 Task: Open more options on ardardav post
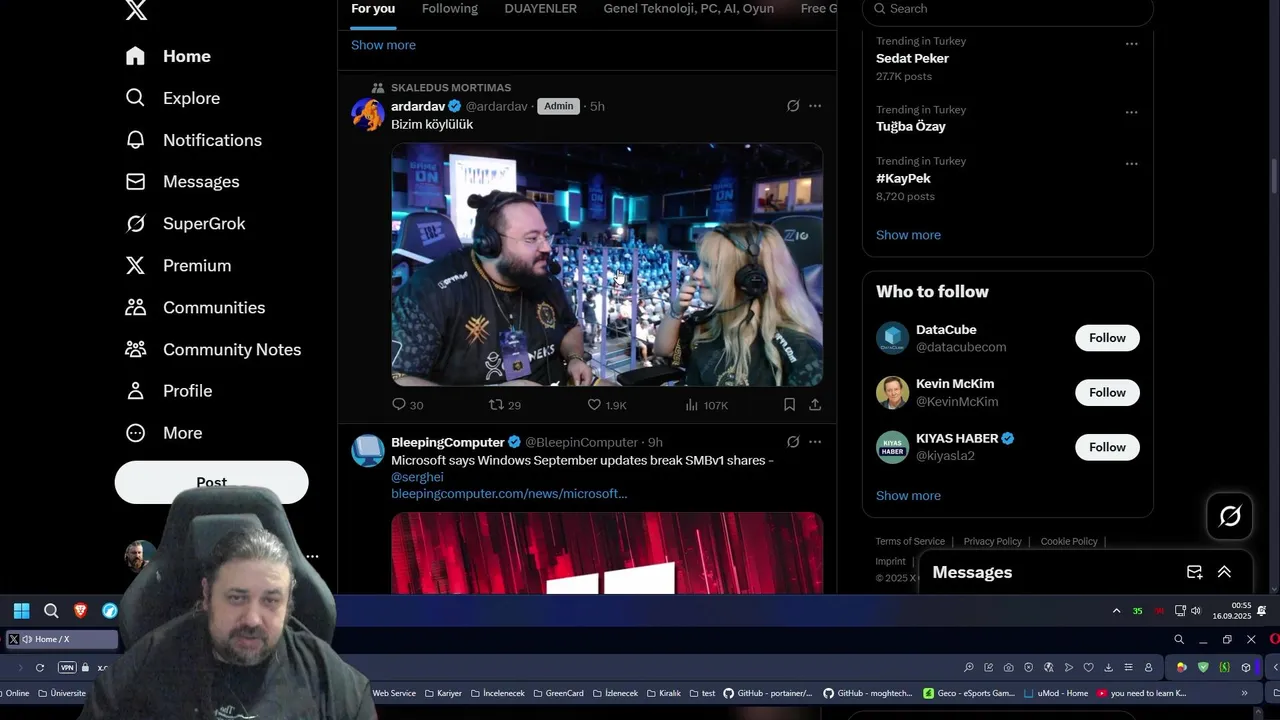click(x=815, y=106)
